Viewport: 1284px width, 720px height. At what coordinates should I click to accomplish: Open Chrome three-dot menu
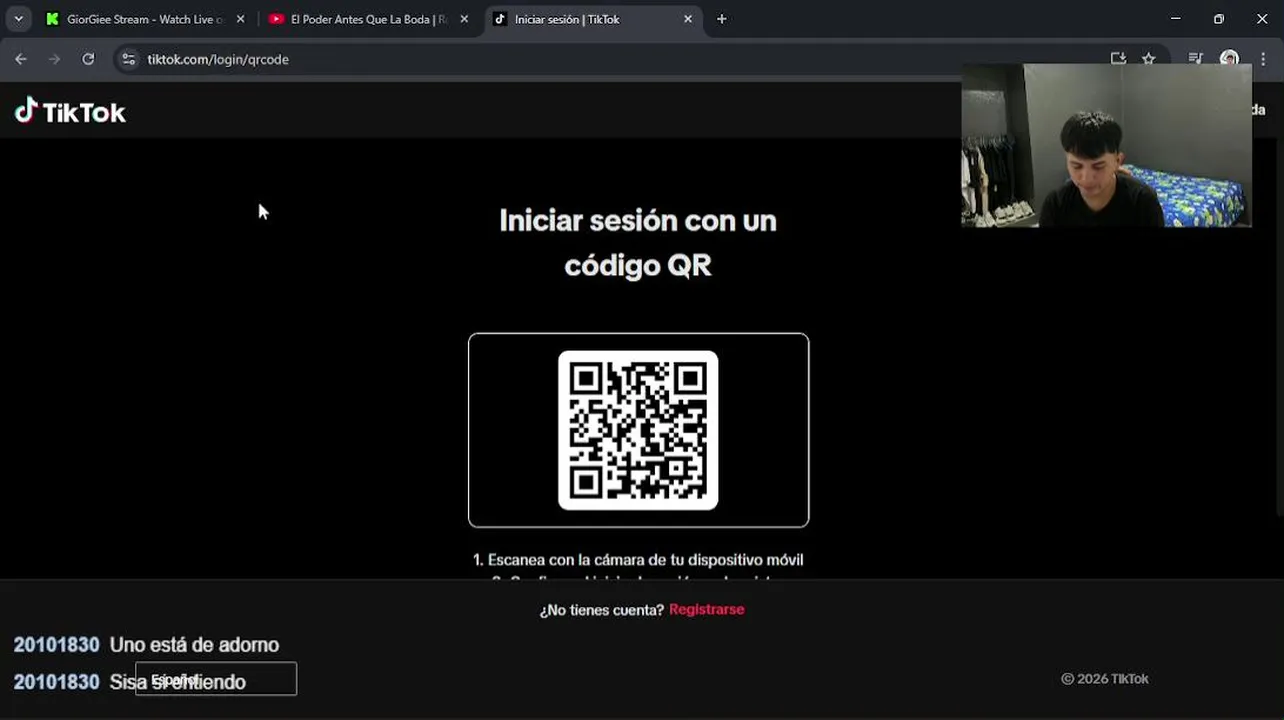(1264, 59)
